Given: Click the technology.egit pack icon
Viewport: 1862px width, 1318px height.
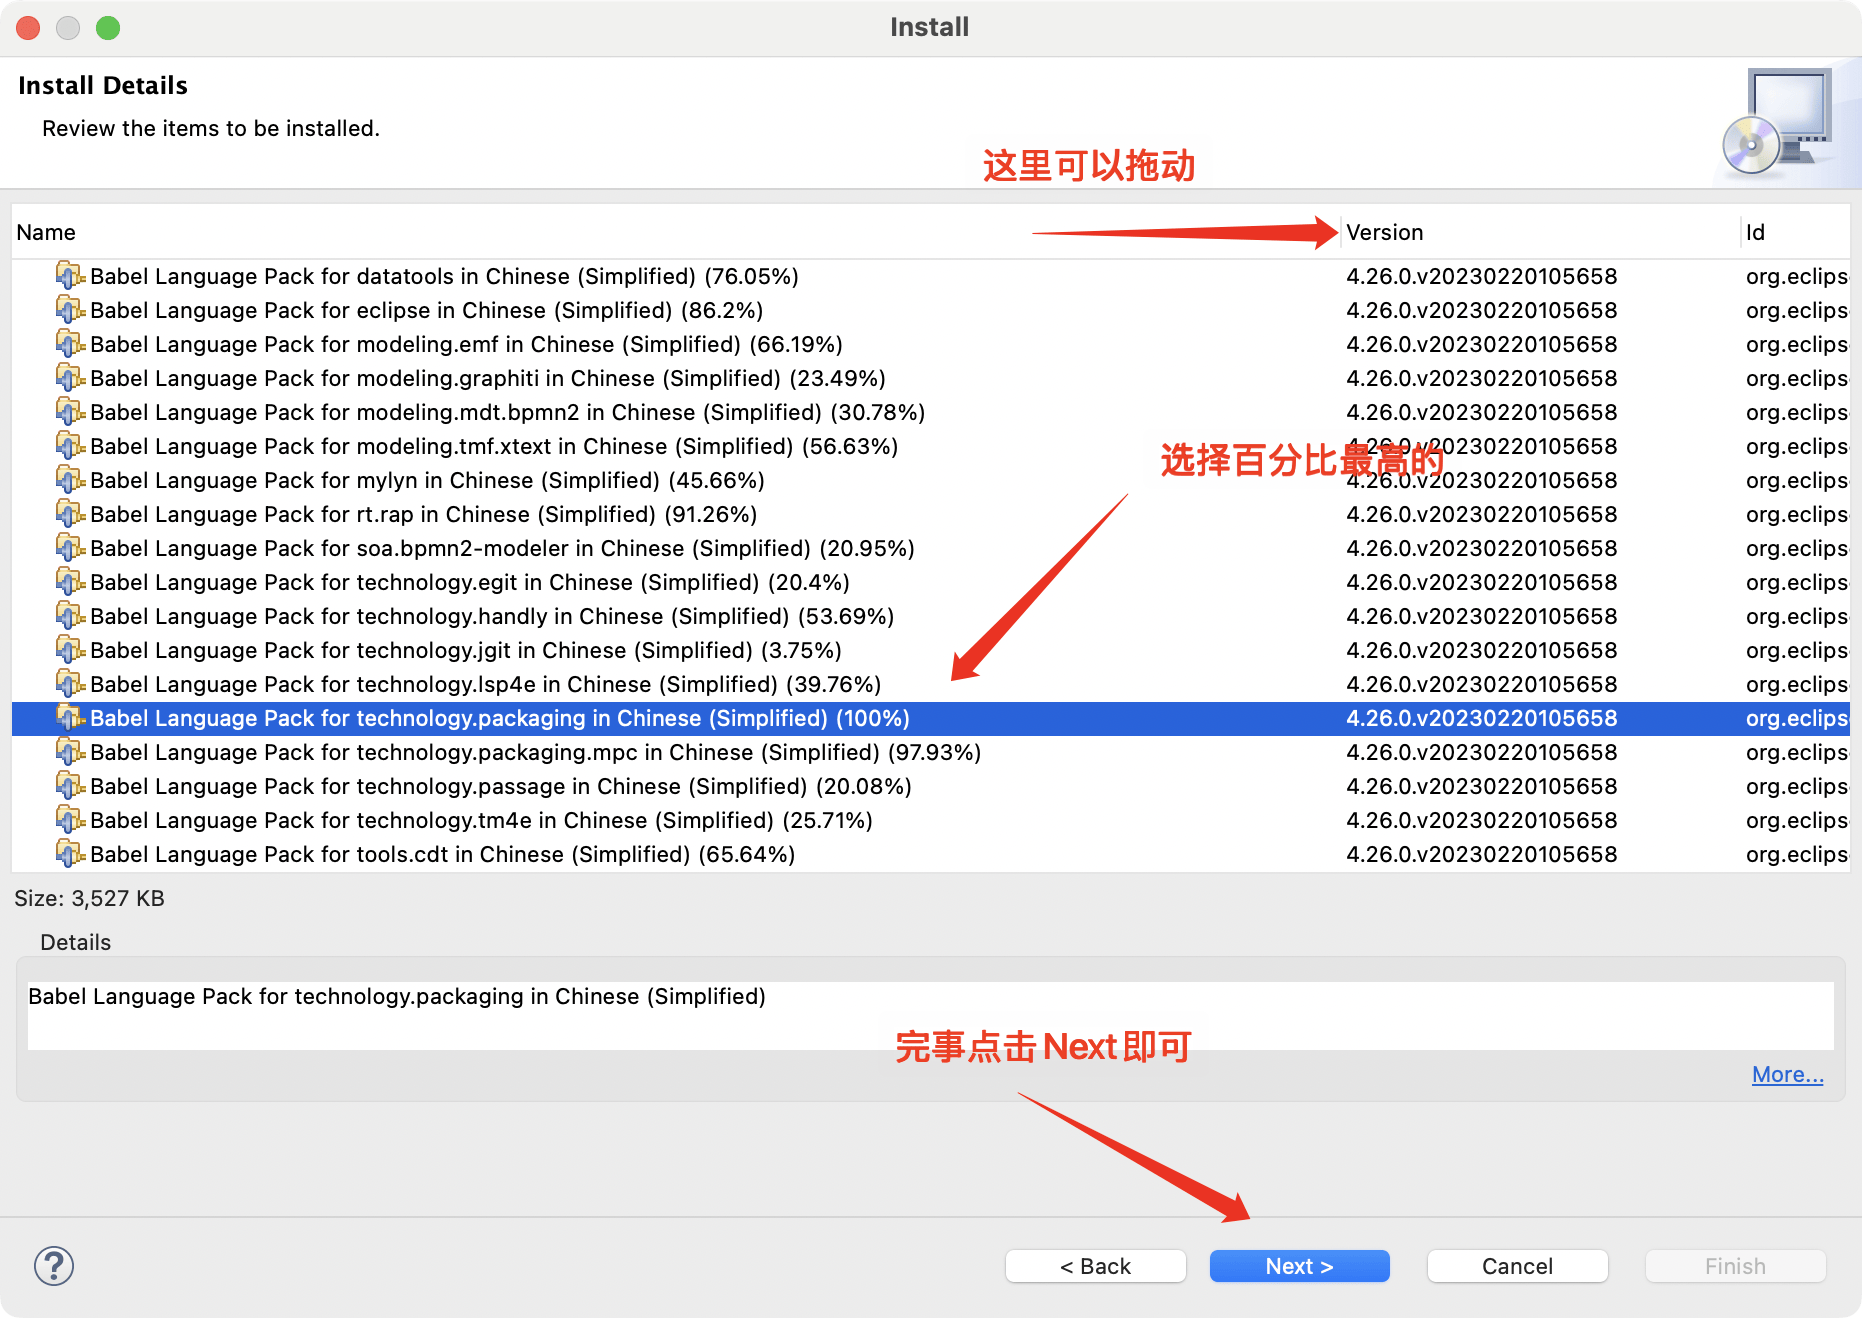Looking at the screenshot, I should pyautogui.click(x=69, y=581).
